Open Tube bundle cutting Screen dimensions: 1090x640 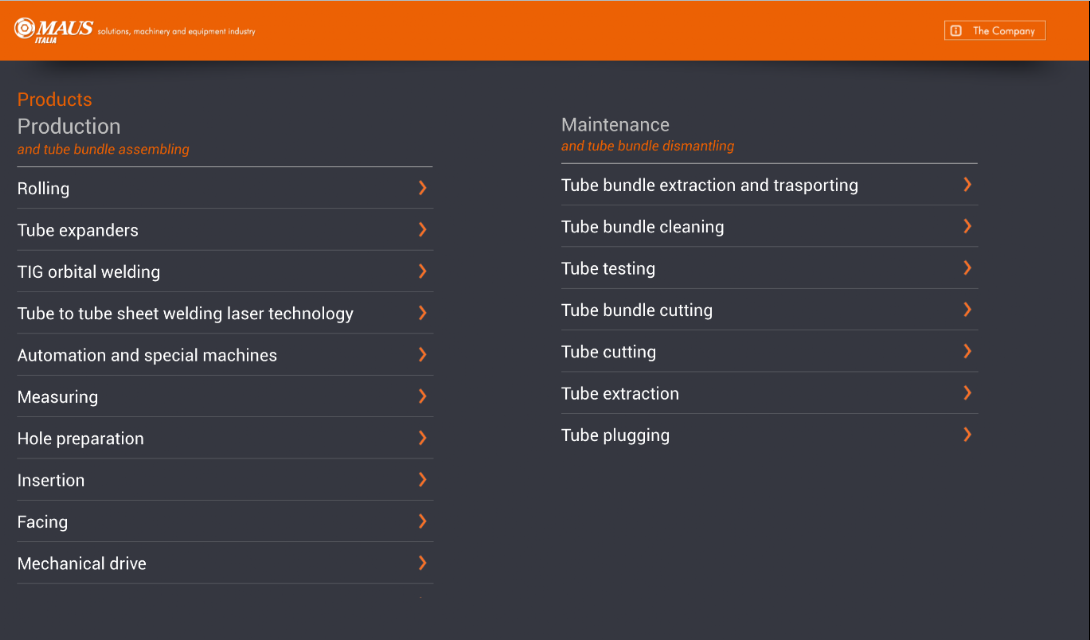(769, 310)
